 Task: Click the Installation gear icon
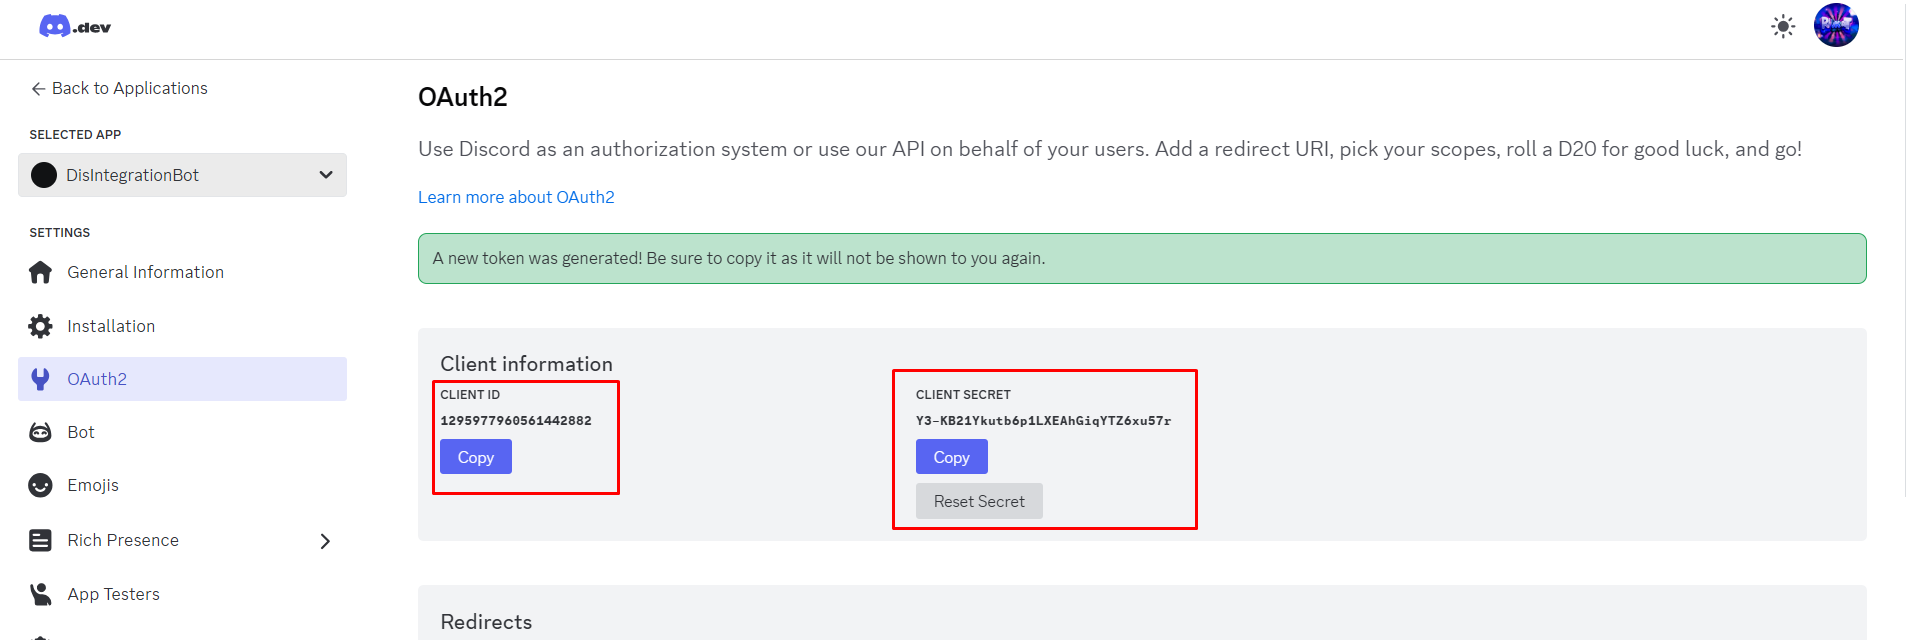(x=40, y=326)
